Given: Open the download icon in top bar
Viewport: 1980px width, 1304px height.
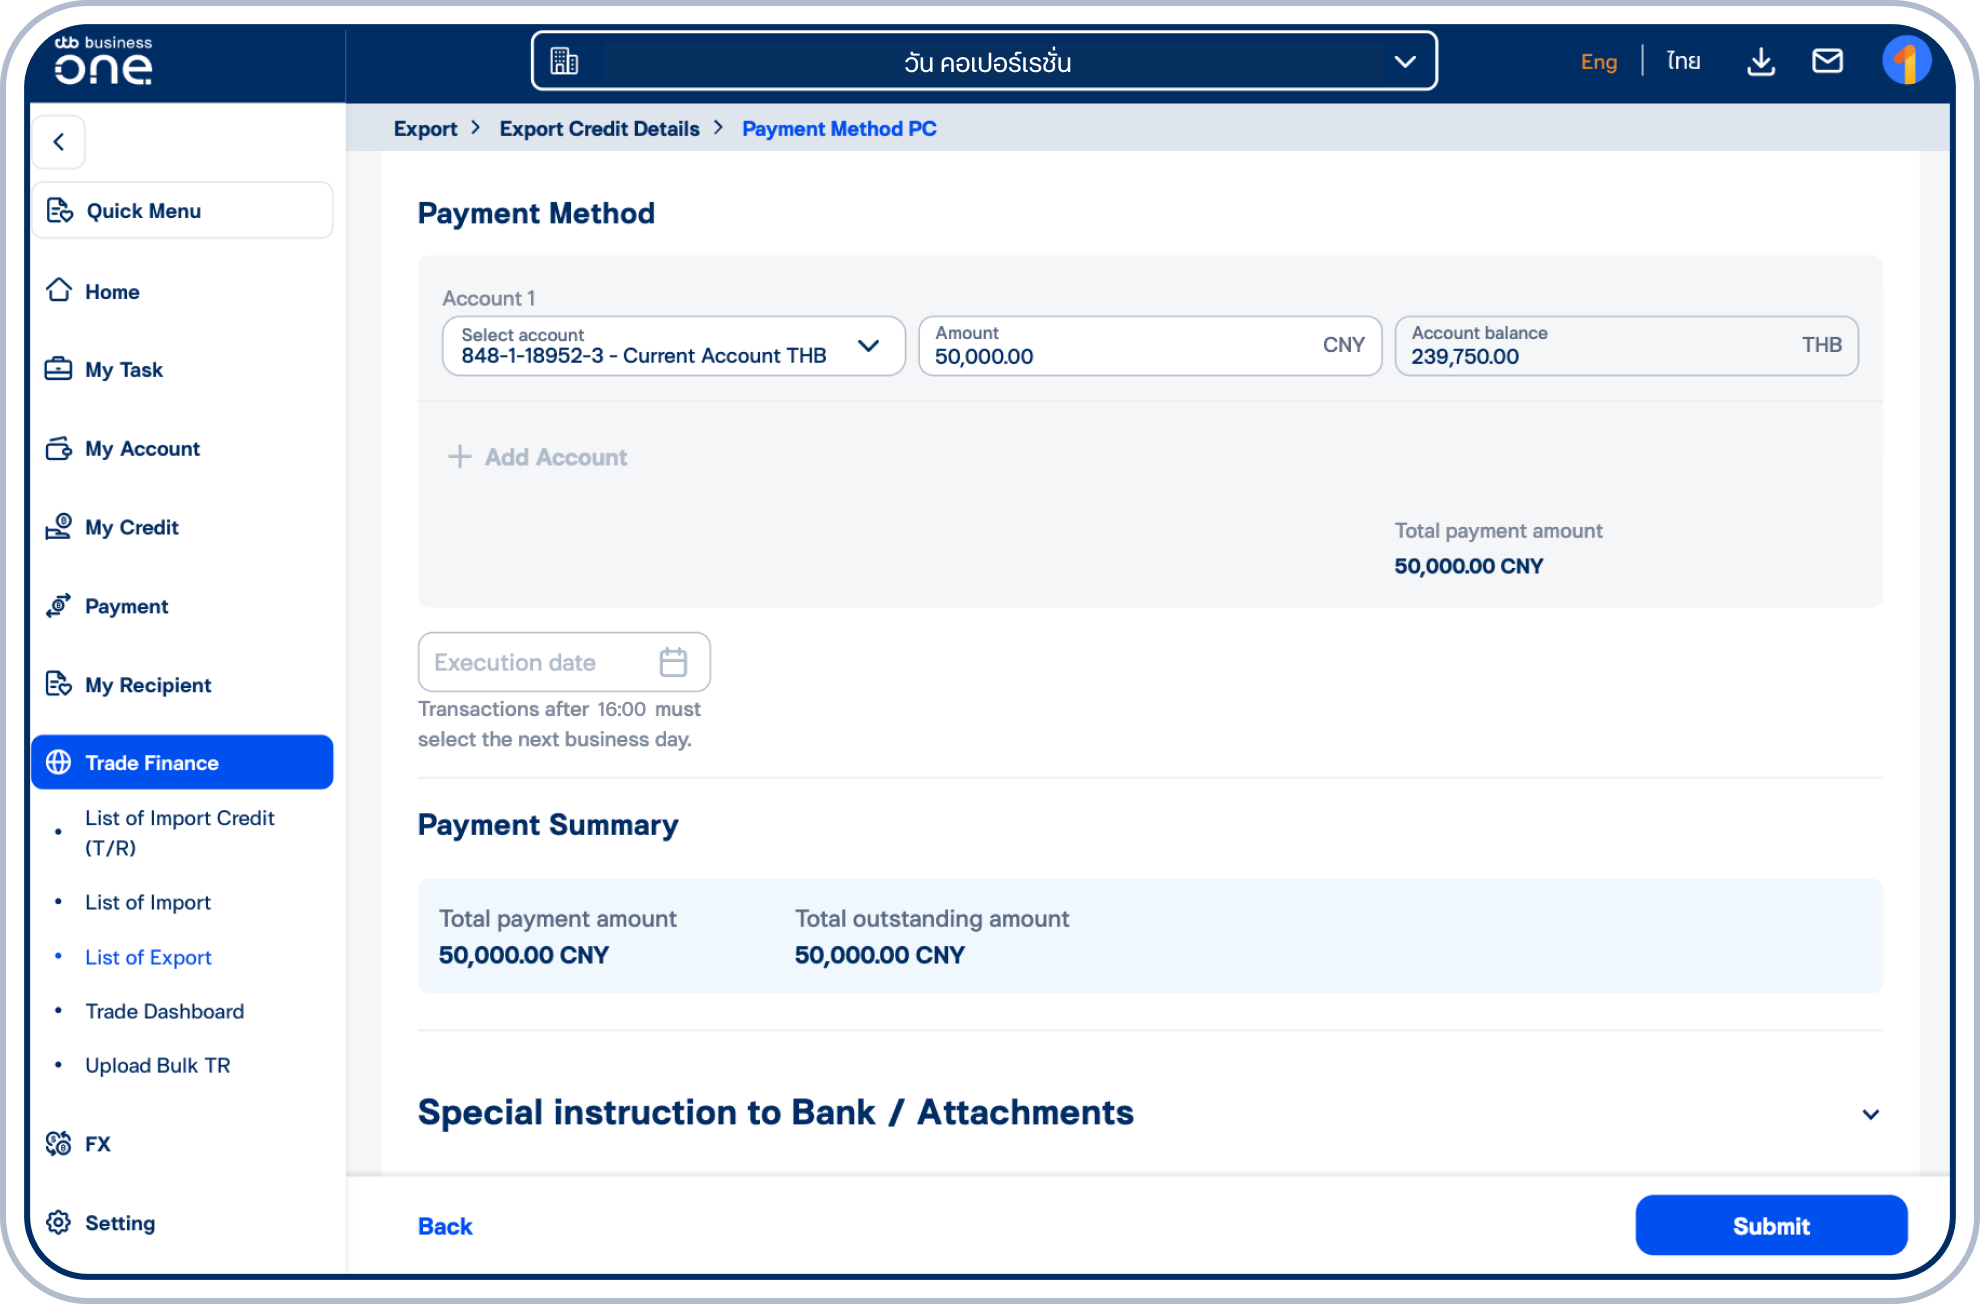Looking at the screenshot, I should point(1761,61).
